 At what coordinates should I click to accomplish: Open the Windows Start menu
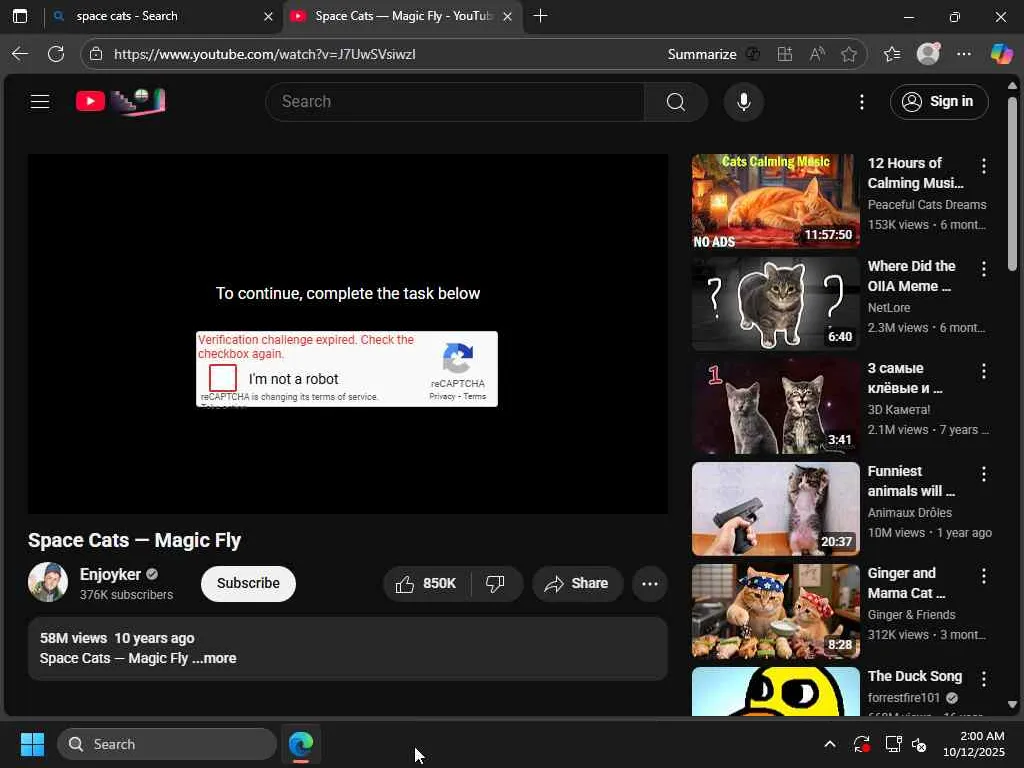tap(32, 744)
